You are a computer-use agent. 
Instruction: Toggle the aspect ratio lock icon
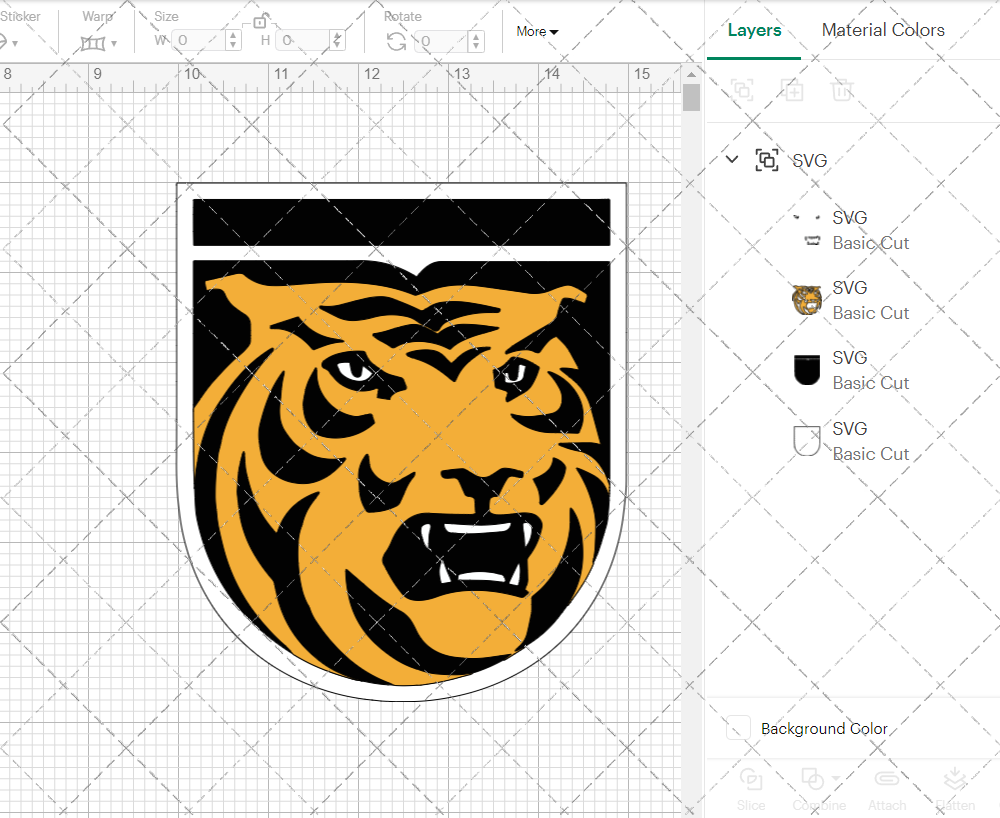[x=260, y=21]
